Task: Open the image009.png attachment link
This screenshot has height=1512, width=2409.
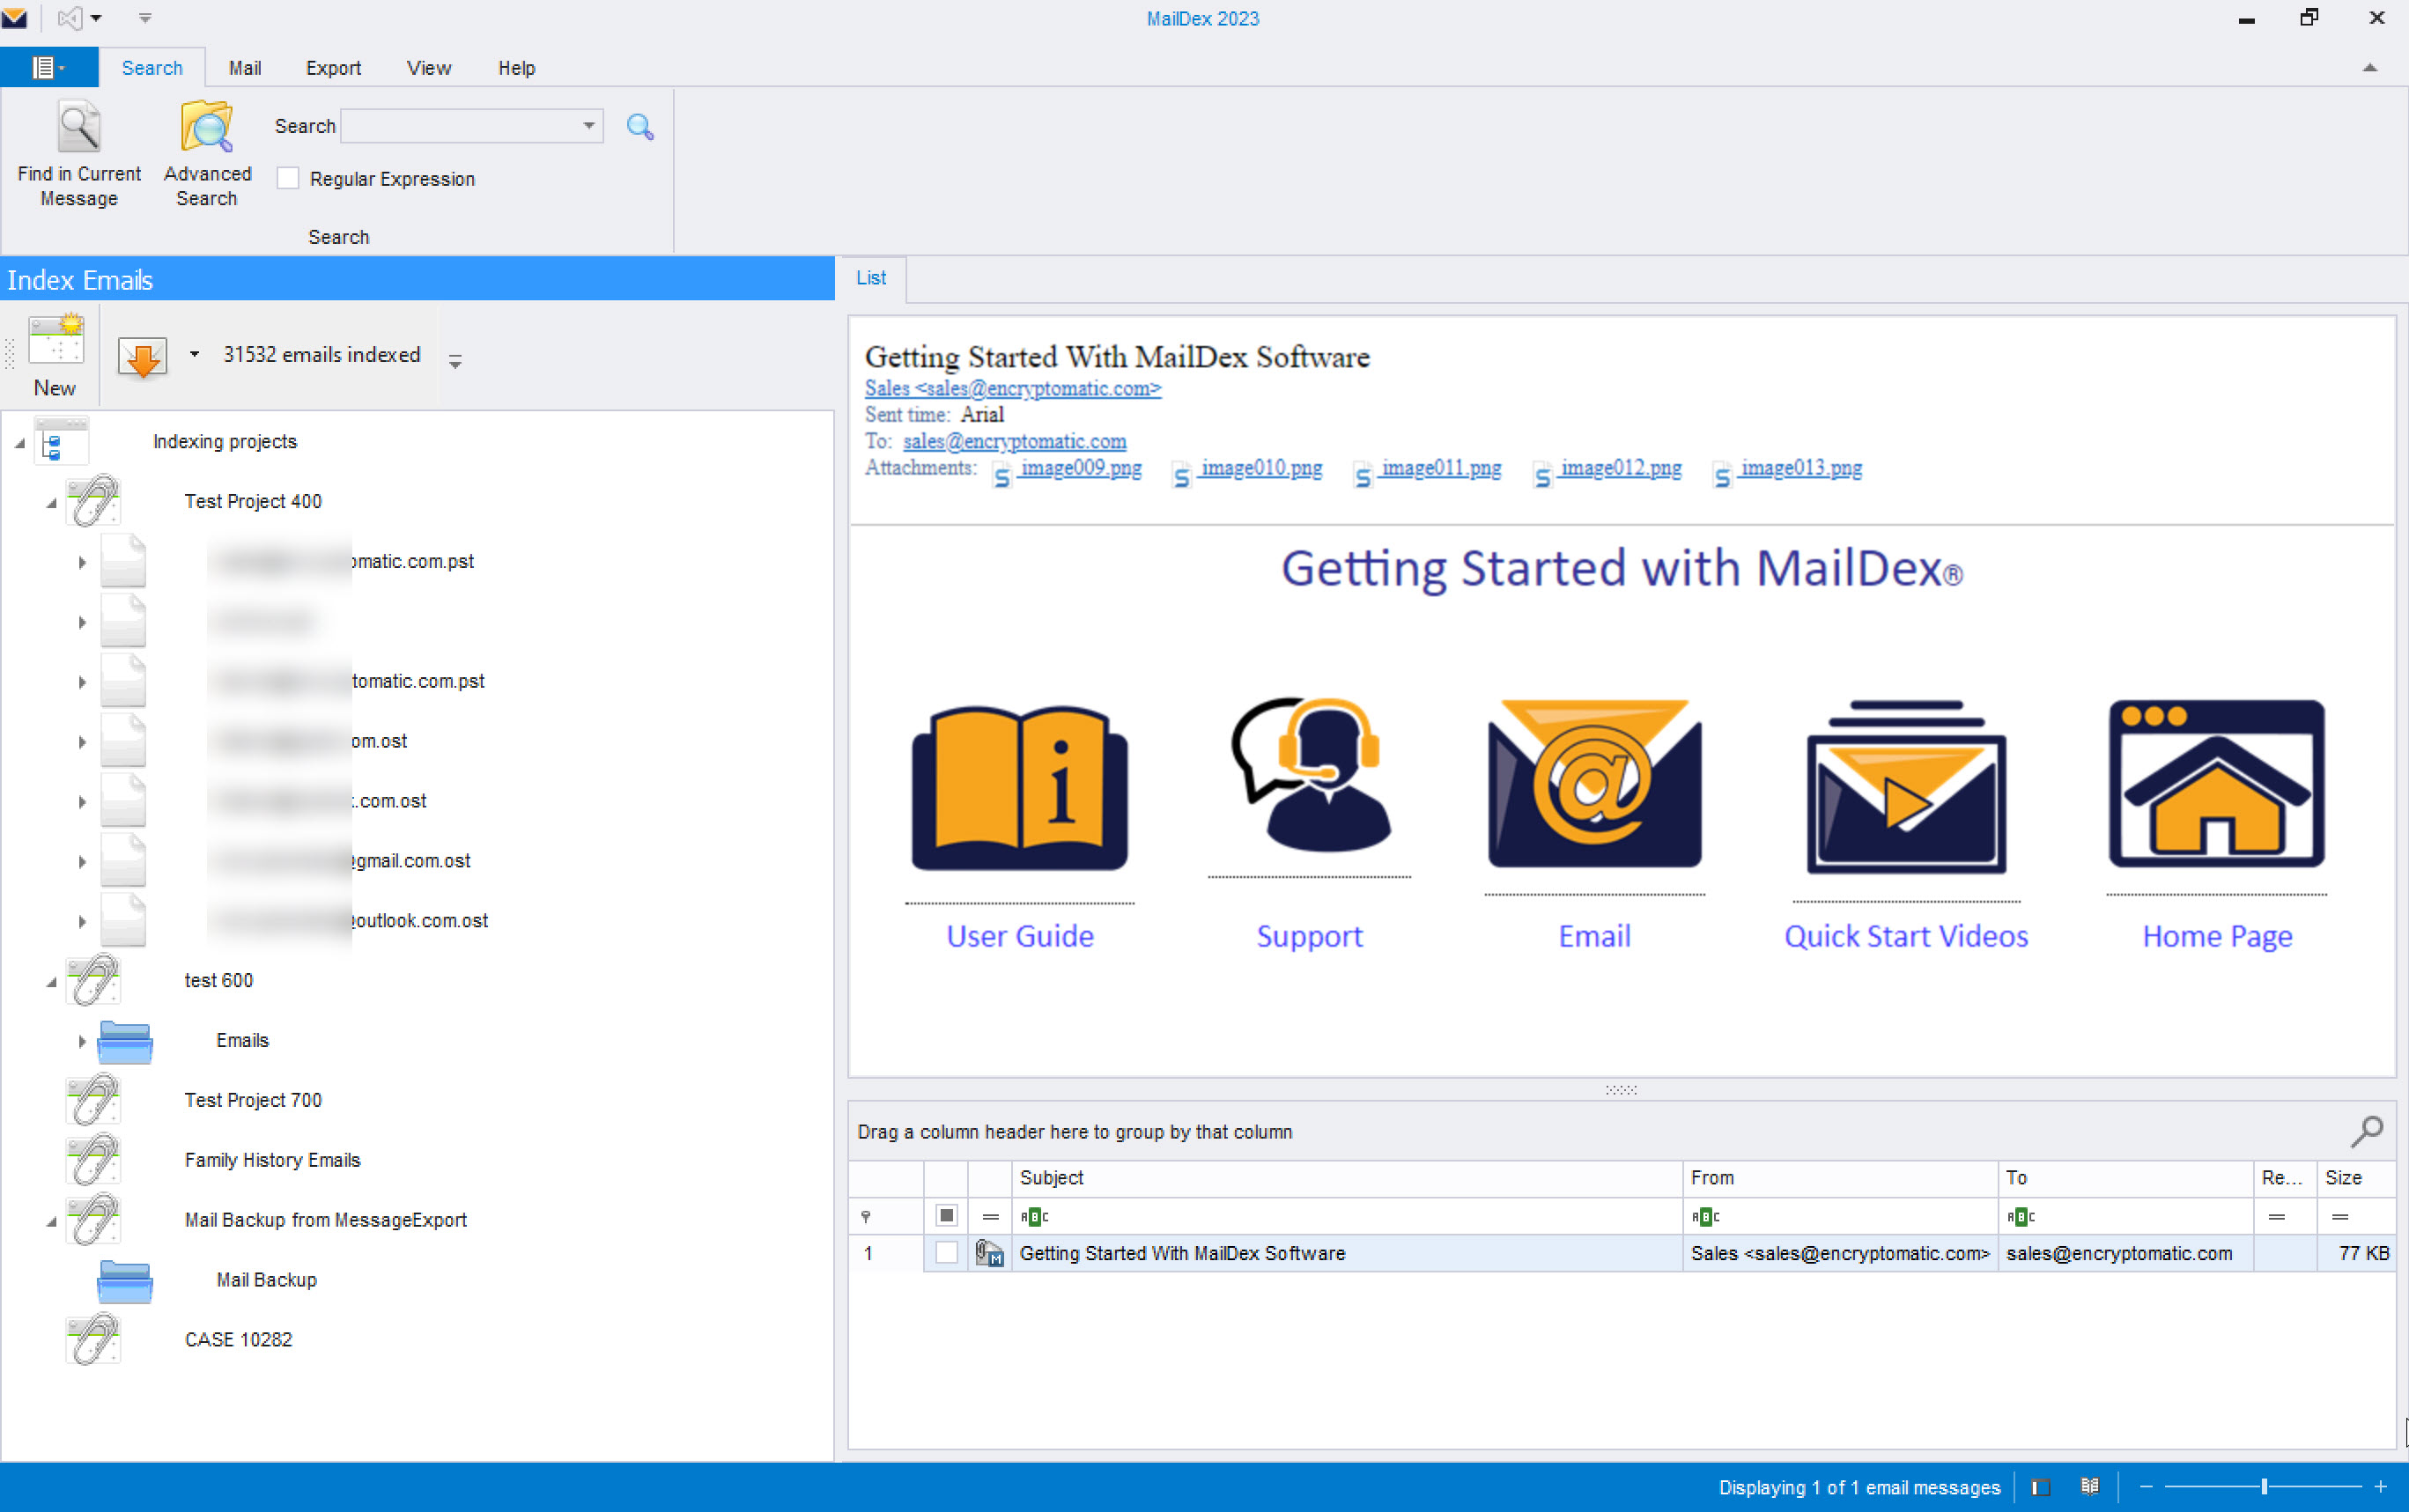Action: [x=1080, y=468]
